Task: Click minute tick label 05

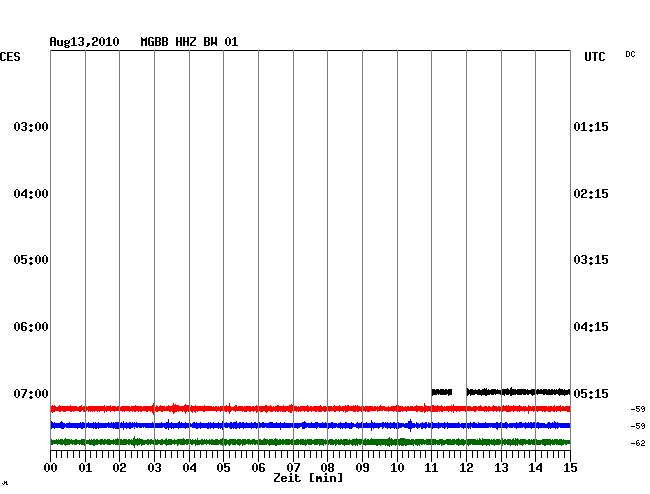Action: pyautogui.click(x=223, y=467)
